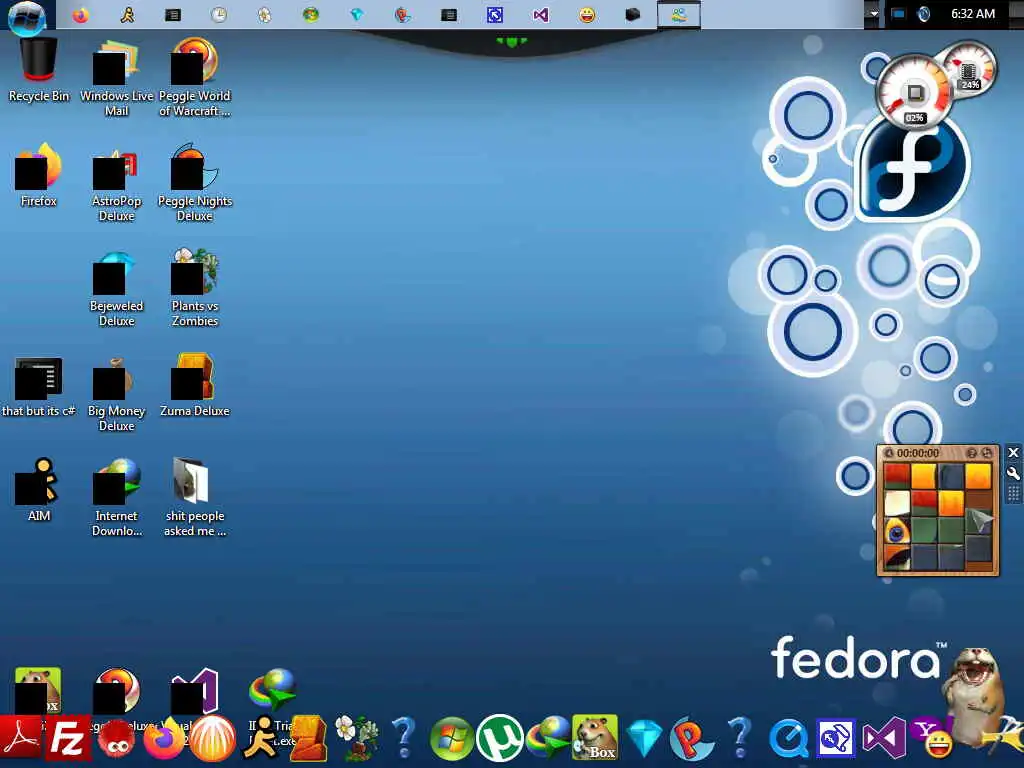Show hidden system tray icons
The image size is (1024, 768).
pos(874,14)
